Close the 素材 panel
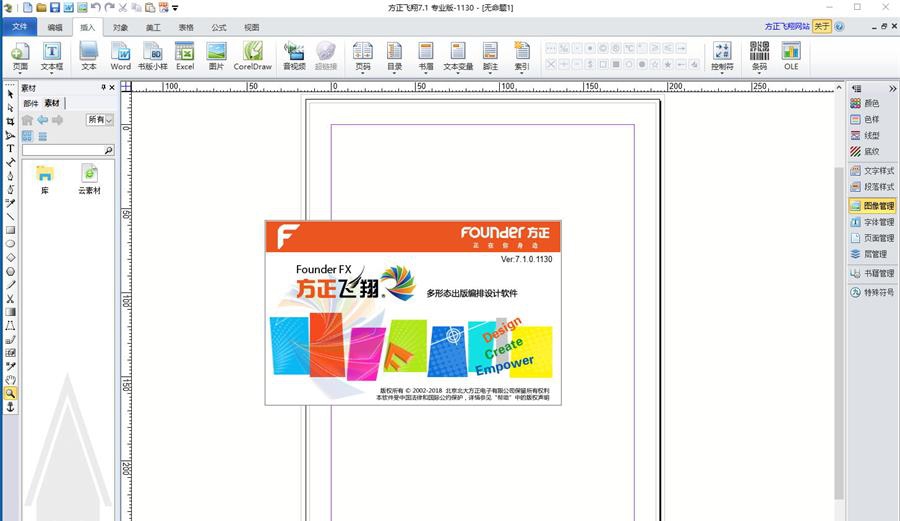The height and width of the screenshot is (521, 900). click(x=112, y=87)
